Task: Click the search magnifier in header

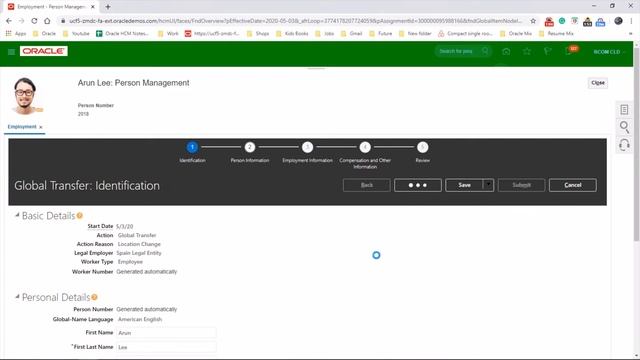Action: (x=485, y=51)
